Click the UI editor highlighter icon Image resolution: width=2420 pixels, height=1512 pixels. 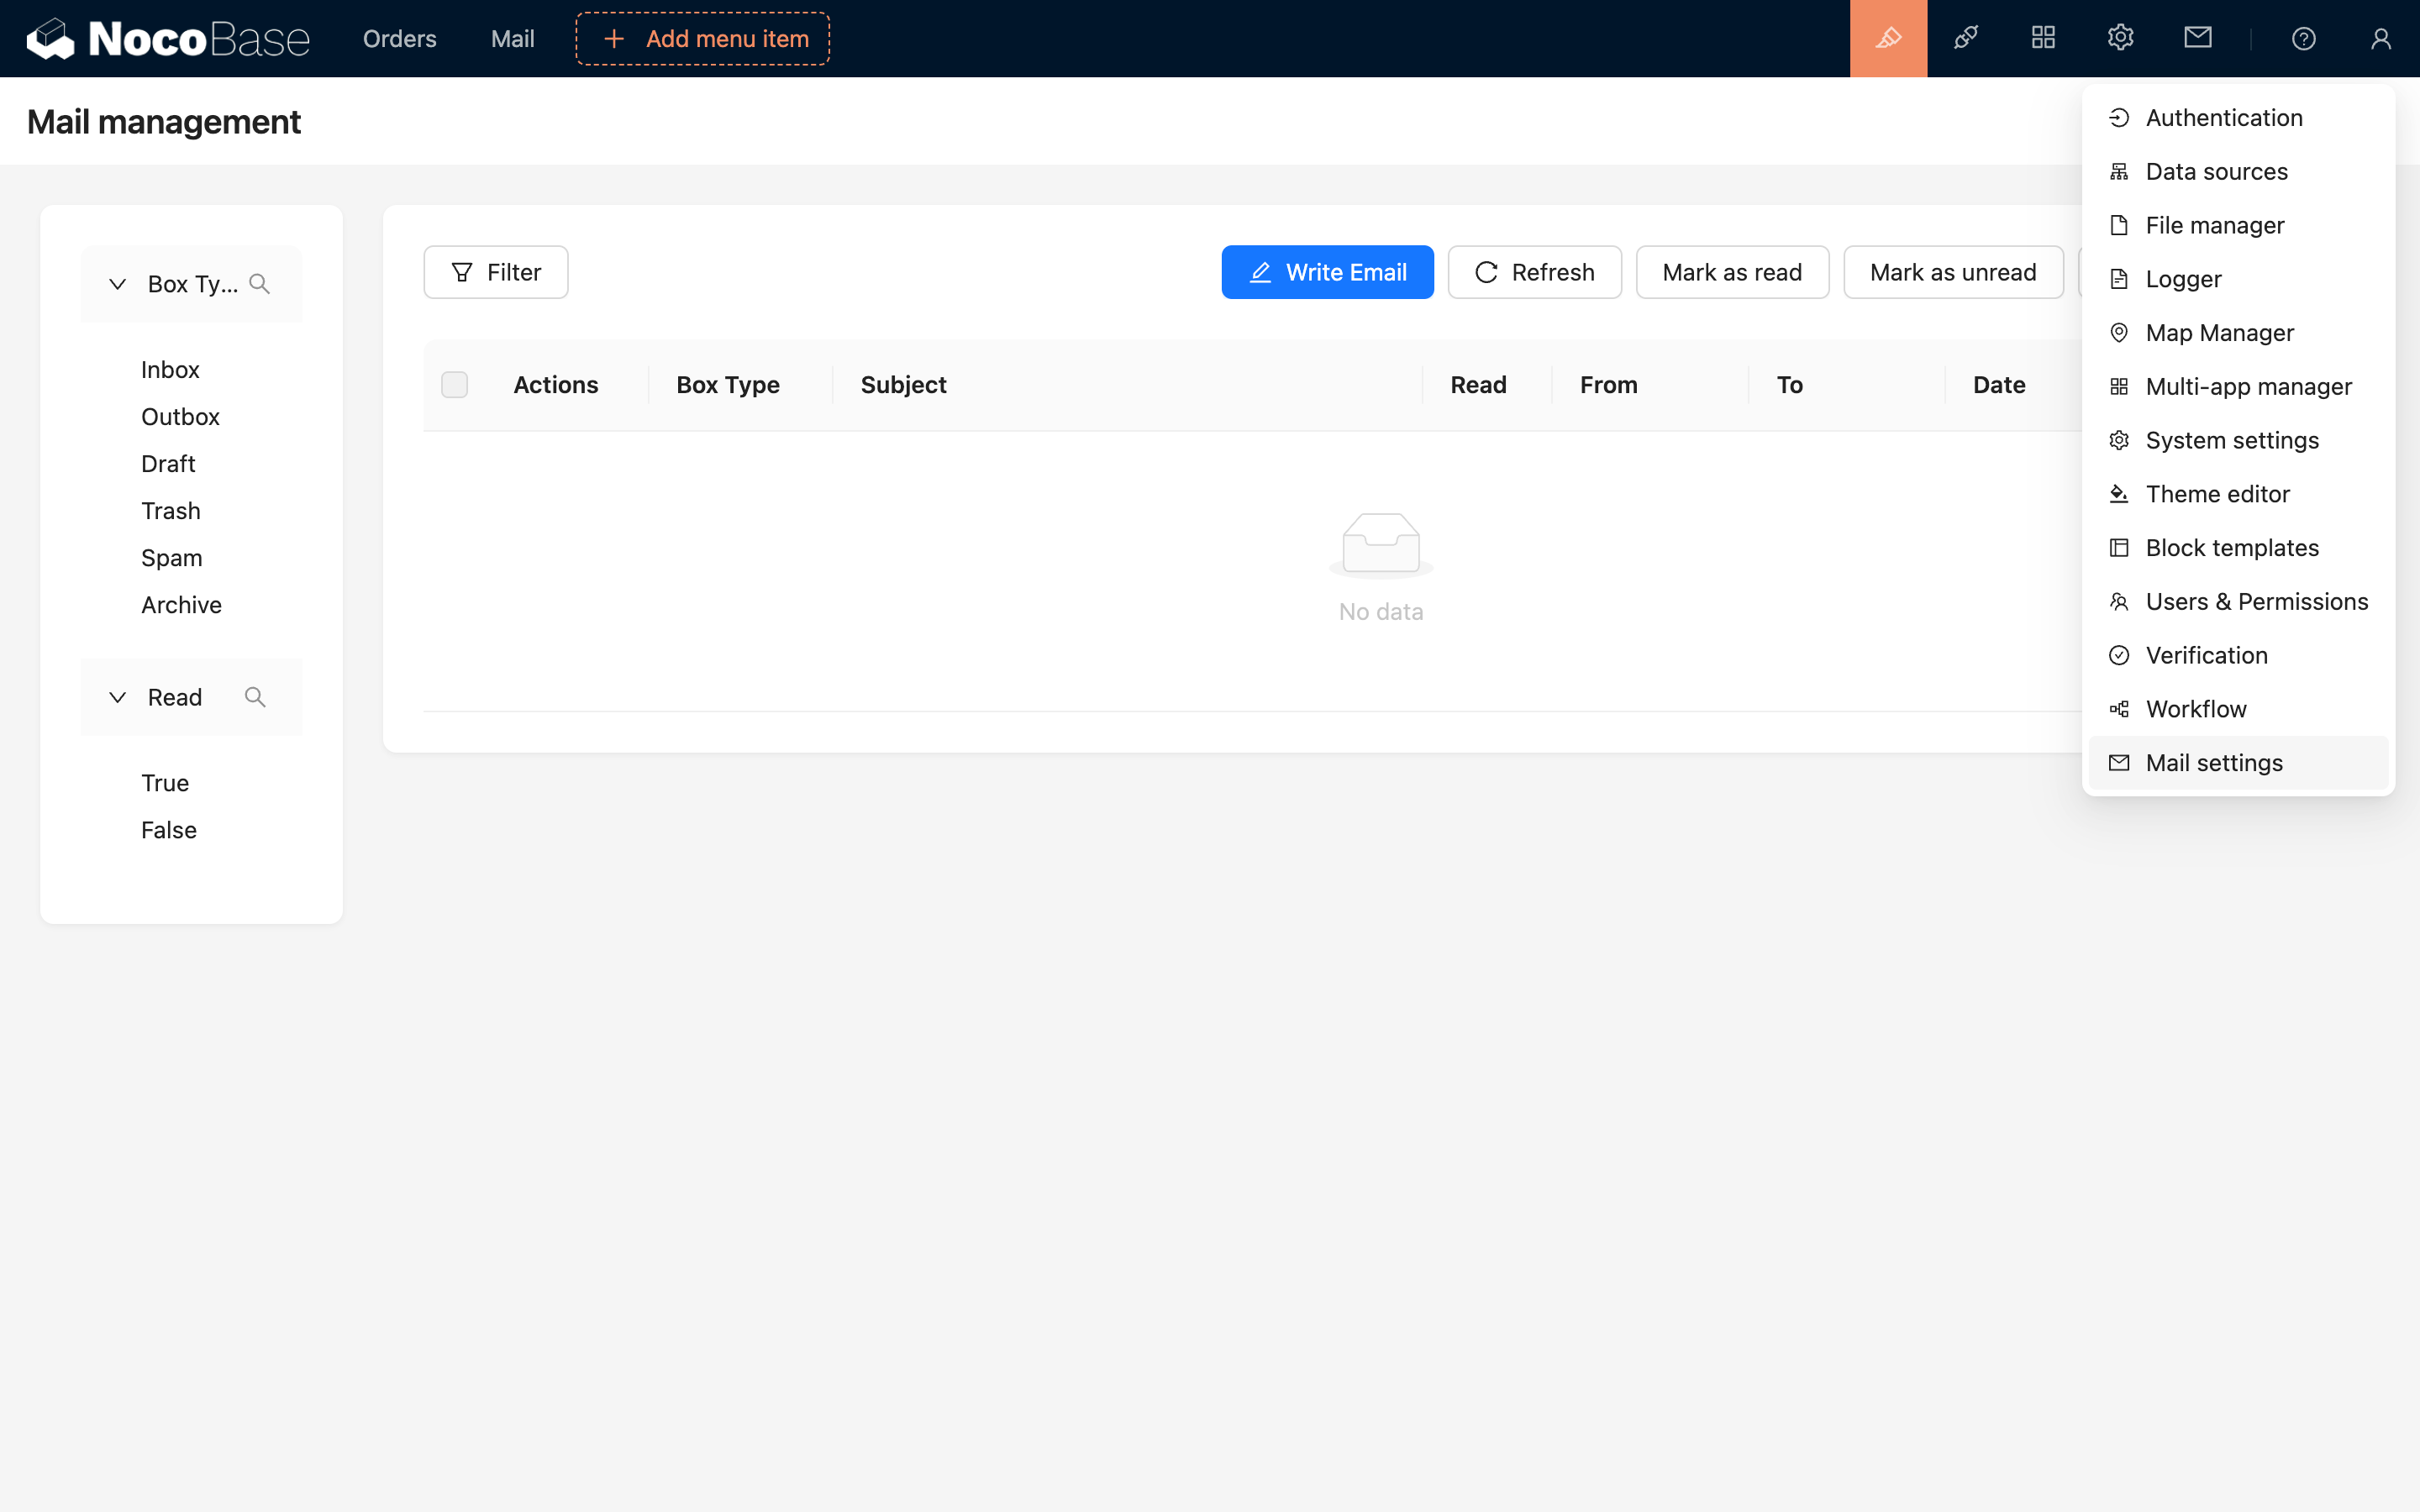pyautogui.click(x=1888, y=38)
